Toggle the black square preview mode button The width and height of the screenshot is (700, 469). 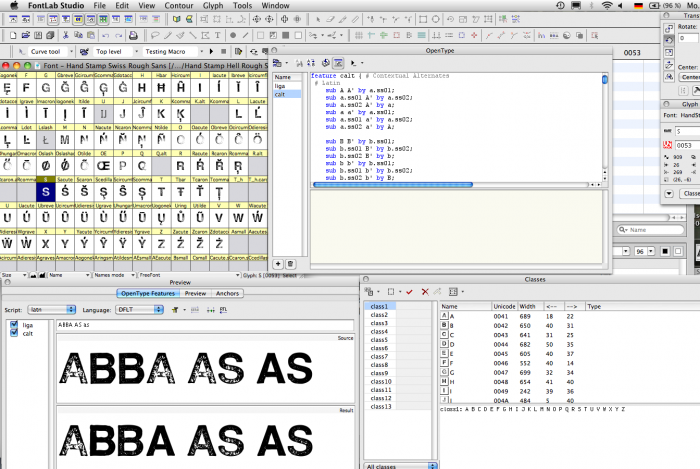[665, 252]
